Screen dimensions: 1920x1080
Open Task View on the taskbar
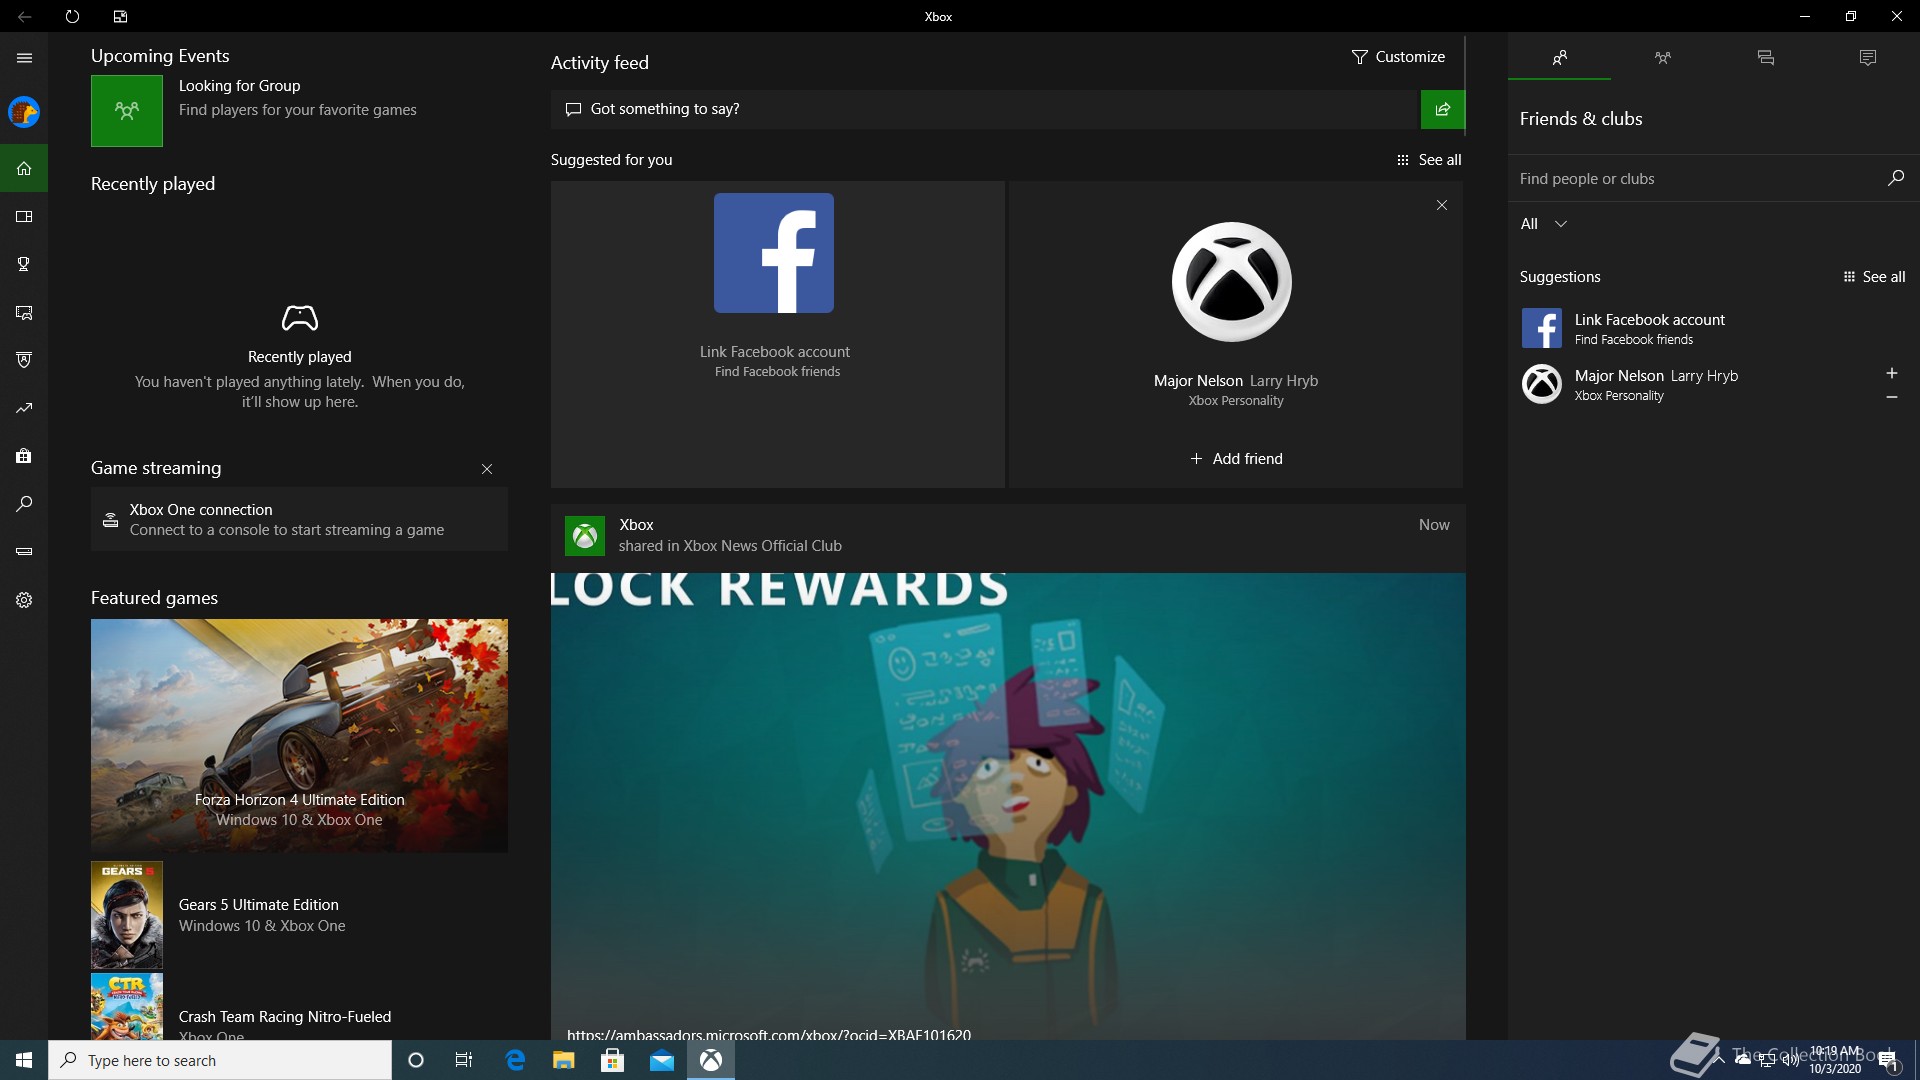[x=464, y=1060]
